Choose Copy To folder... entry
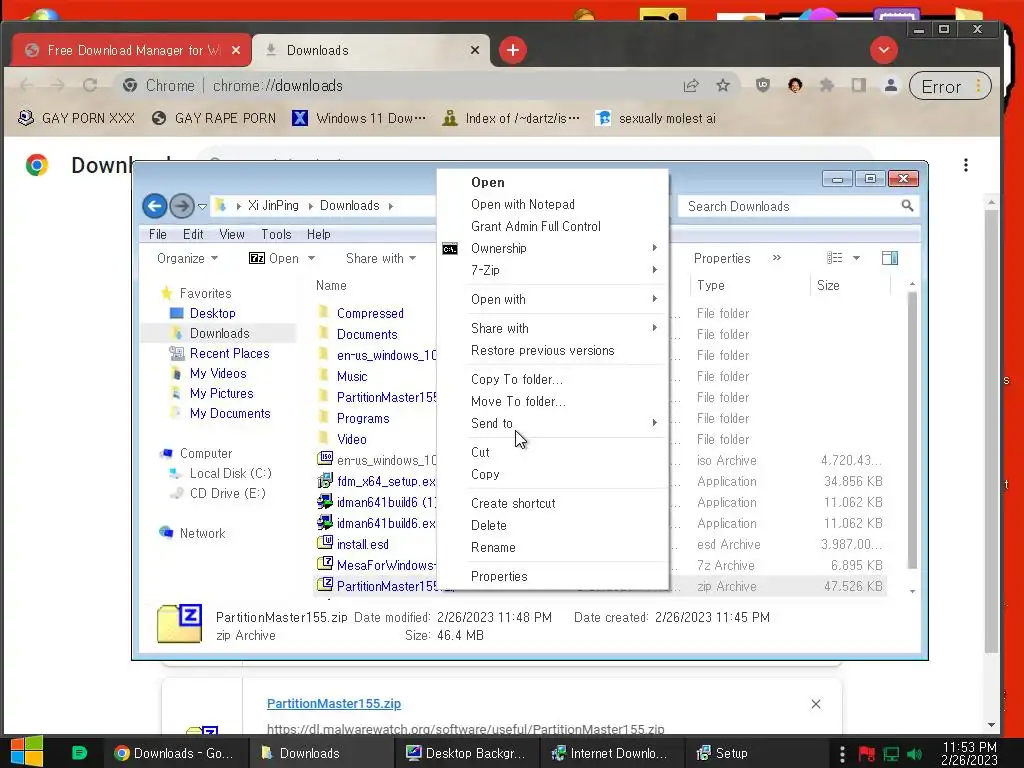This screenshot has width=1024, height=768. [517, 379]
